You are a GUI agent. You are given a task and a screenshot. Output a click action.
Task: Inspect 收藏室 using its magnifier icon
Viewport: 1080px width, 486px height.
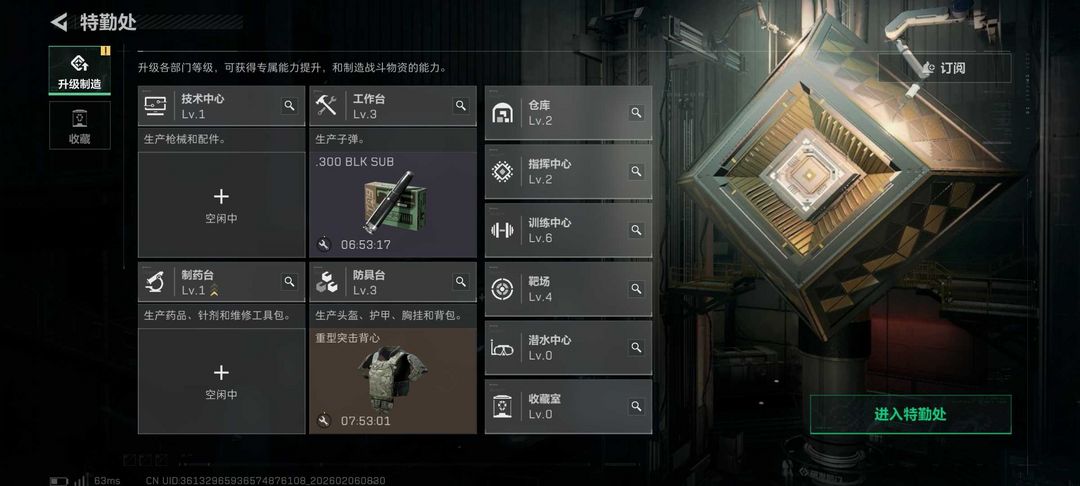(636, 406)
